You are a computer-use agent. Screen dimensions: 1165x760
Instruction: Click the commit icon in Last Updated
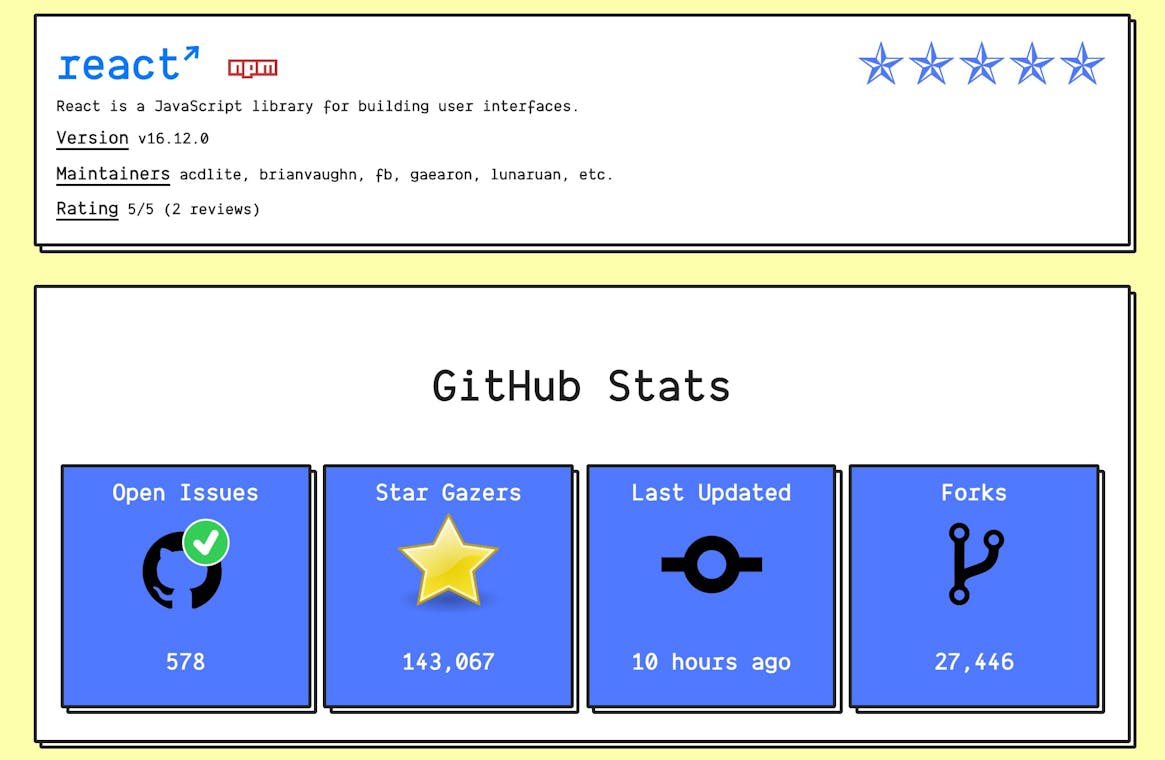coord(711,564)
